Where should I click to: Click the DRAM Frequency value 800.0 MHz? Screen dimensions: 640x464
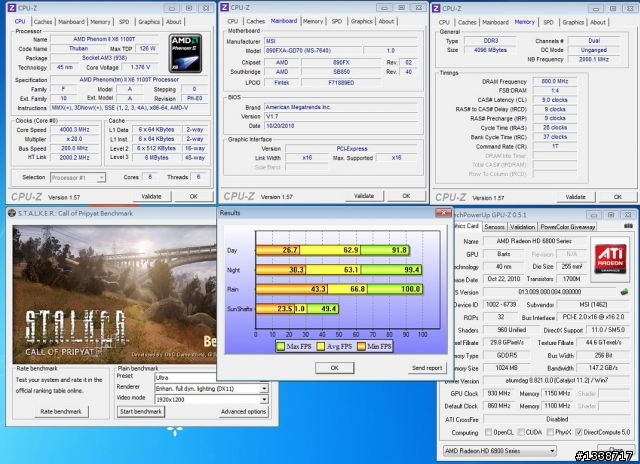click(x=555, y=81)
